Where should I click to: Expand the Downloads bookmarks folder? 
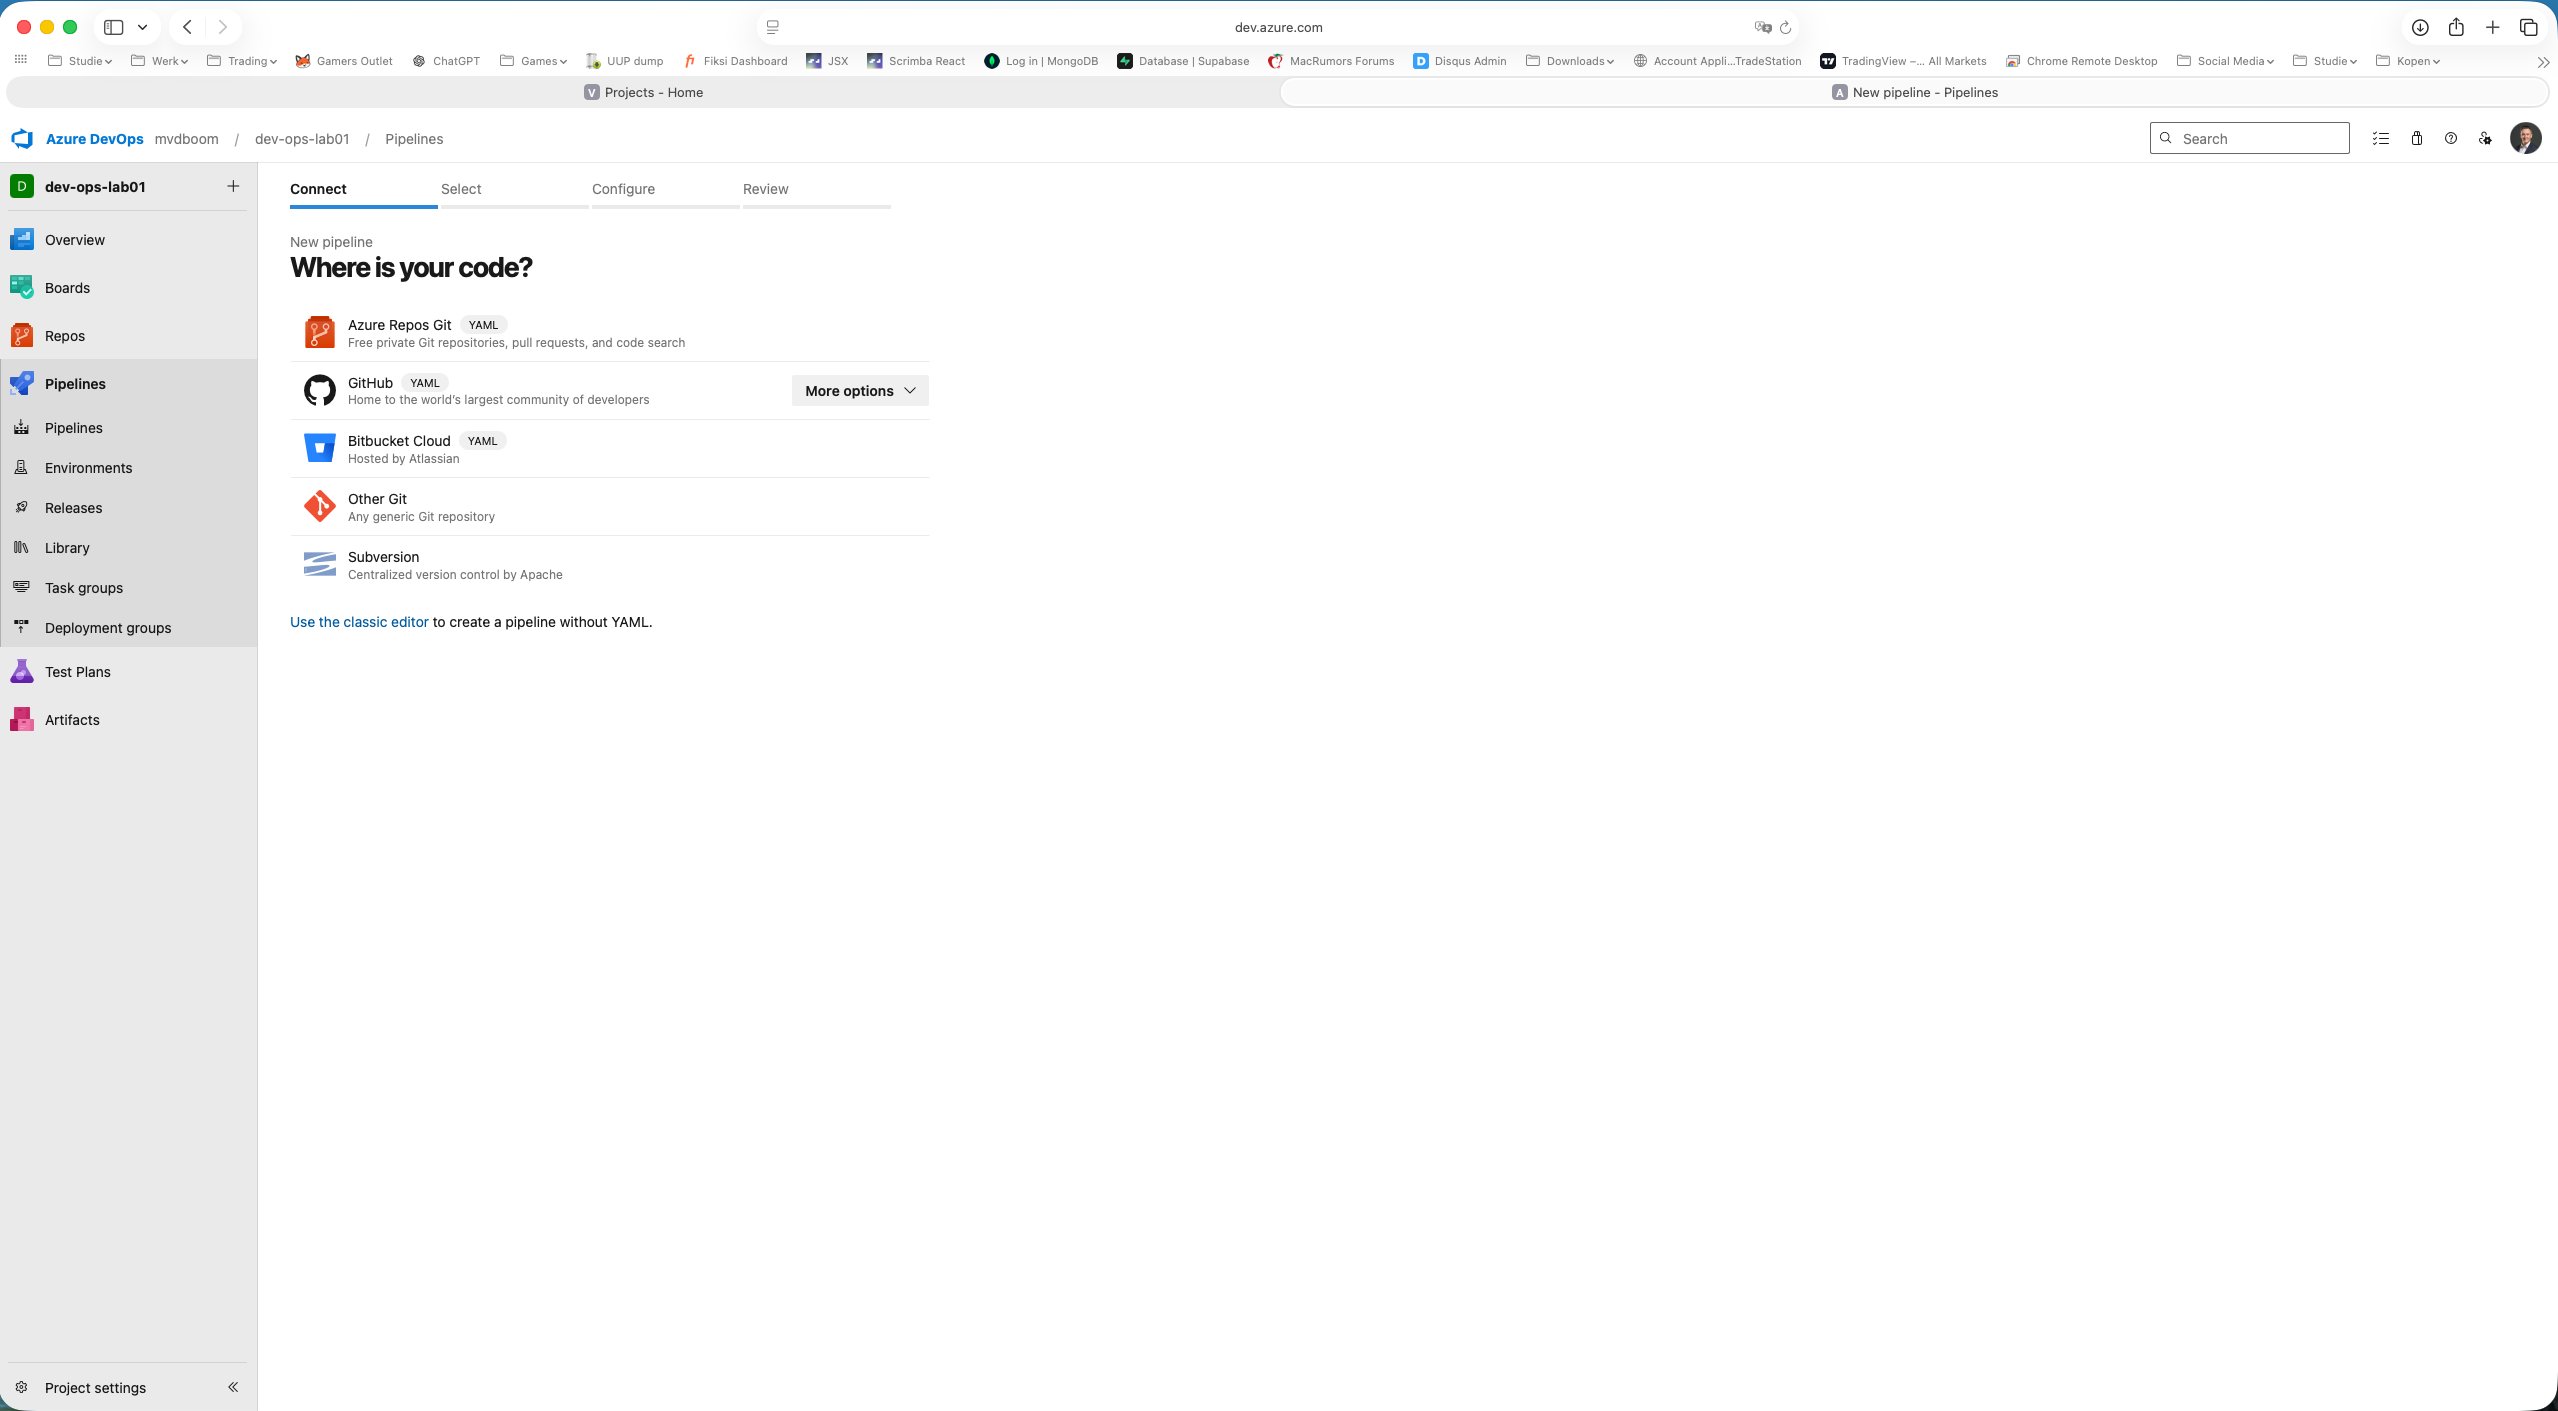point(1573,61)
